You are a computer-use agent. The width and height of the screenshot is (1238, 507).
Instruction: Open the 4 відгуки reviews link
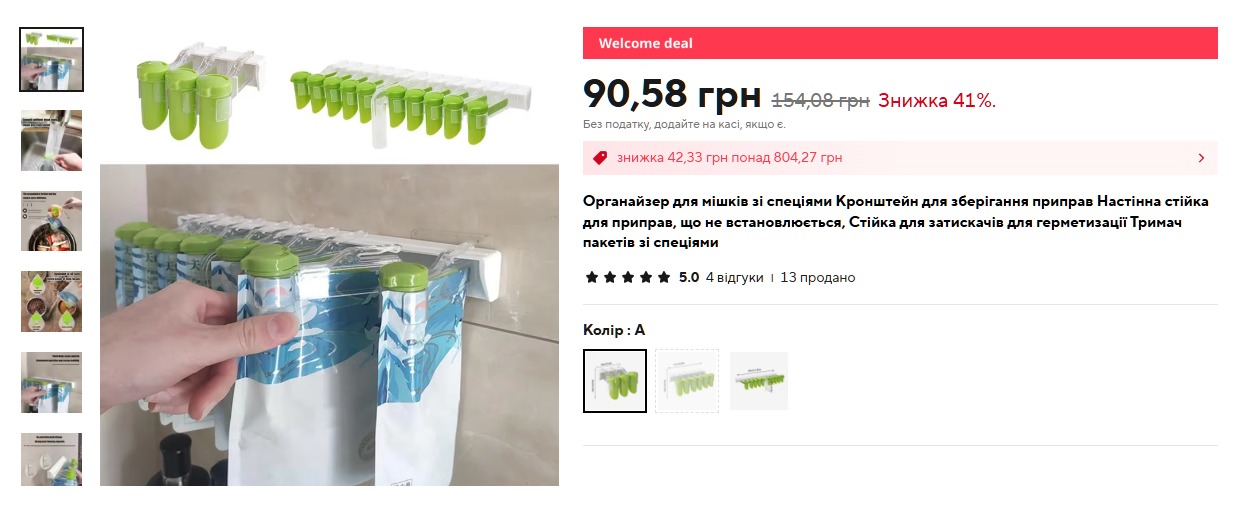(734, 277)
